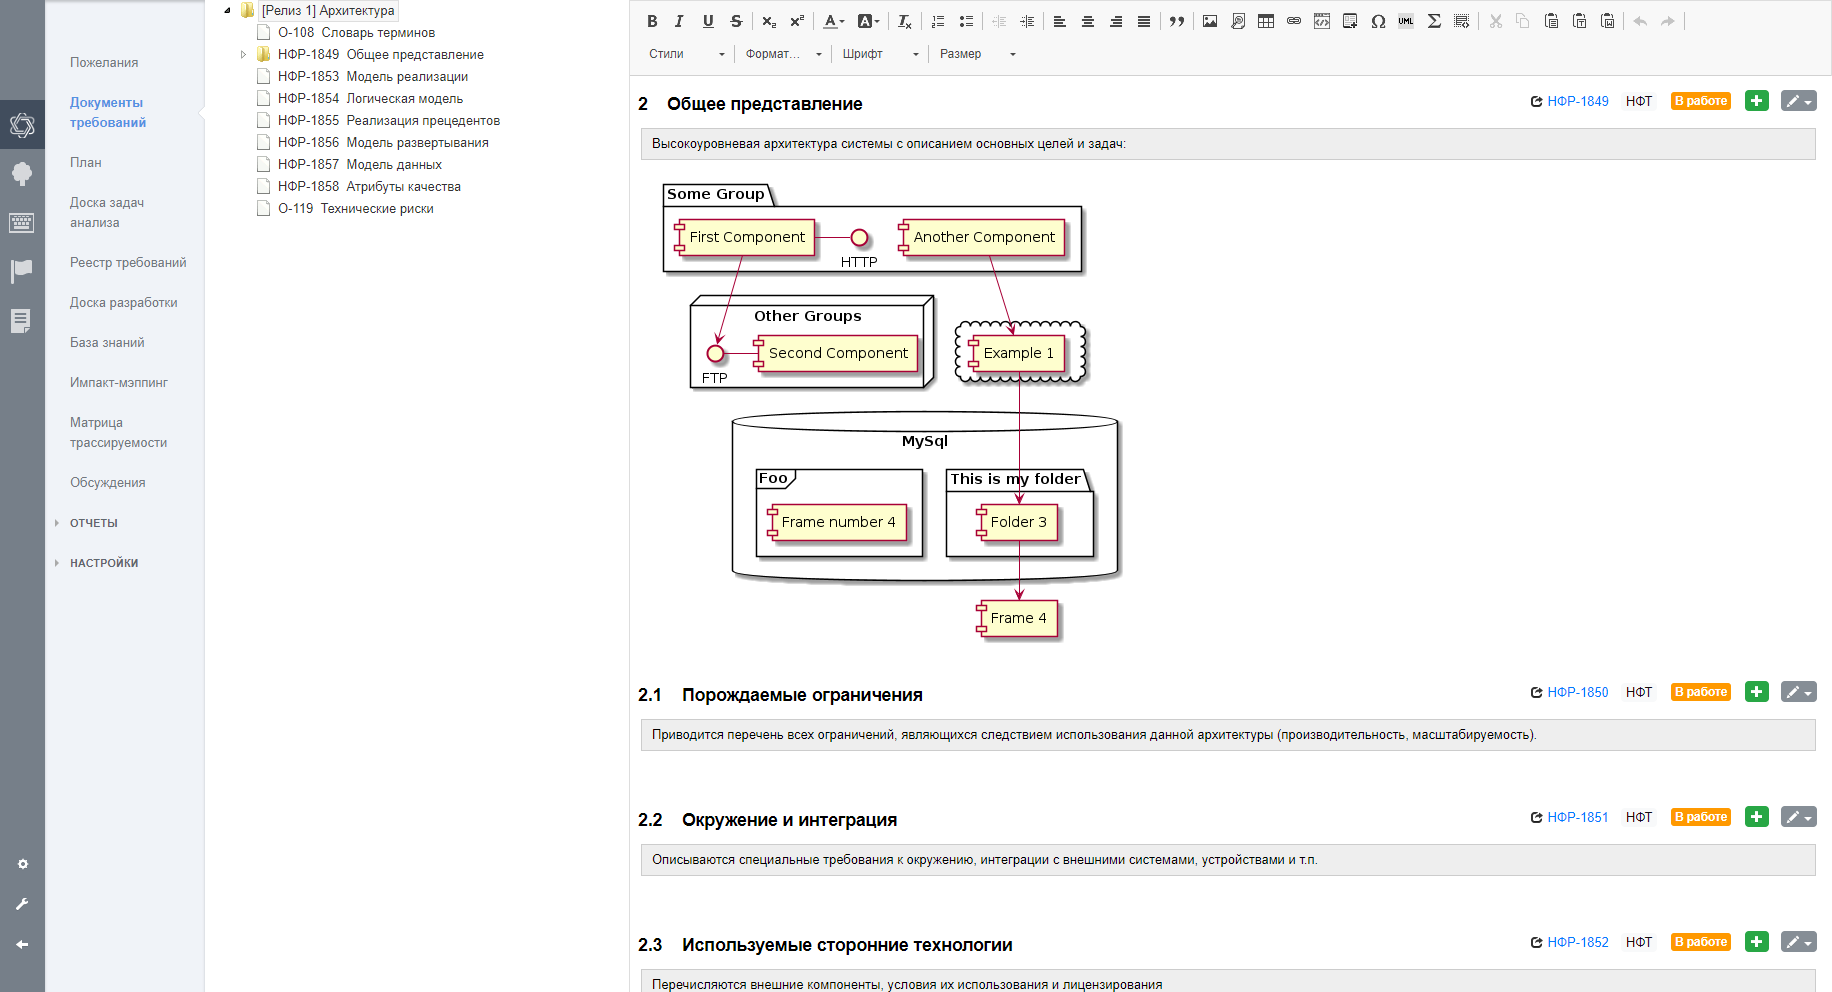Open the wrench icon in the left rail
The image size is (1832, 992).
tap(22, 904)
